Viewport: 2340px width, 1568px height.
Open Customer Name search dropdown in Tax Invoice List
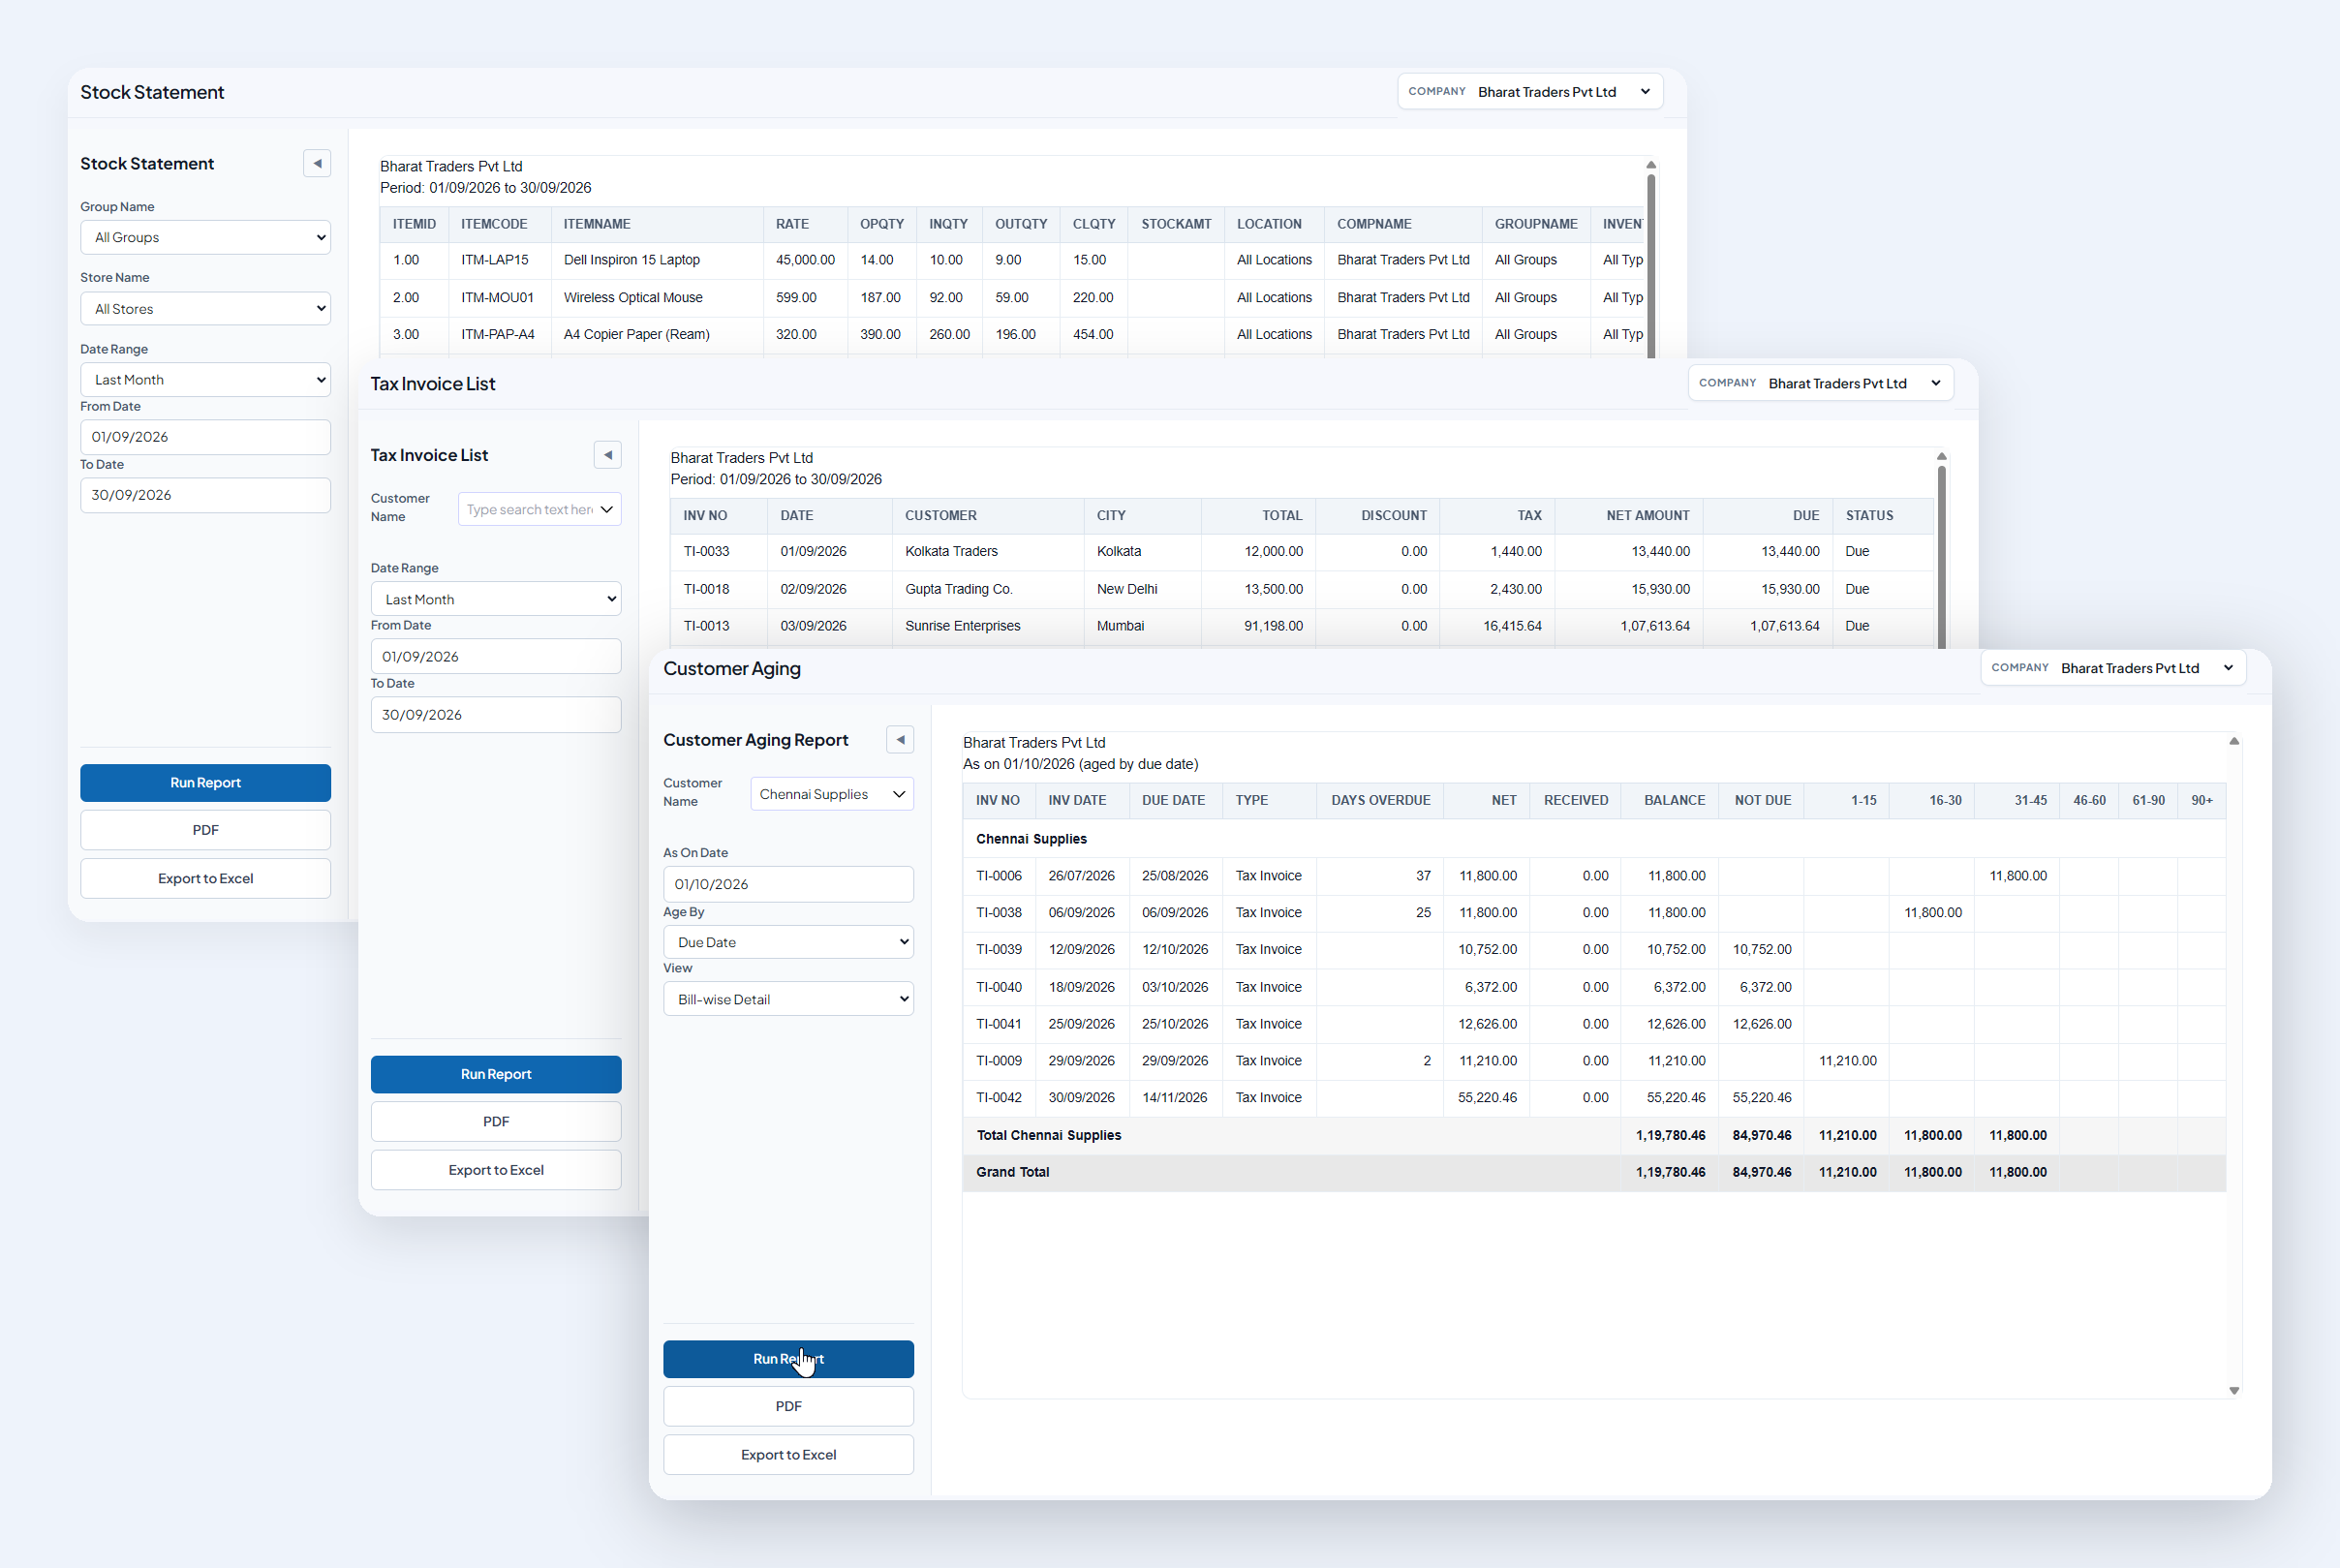pos(540,509)
